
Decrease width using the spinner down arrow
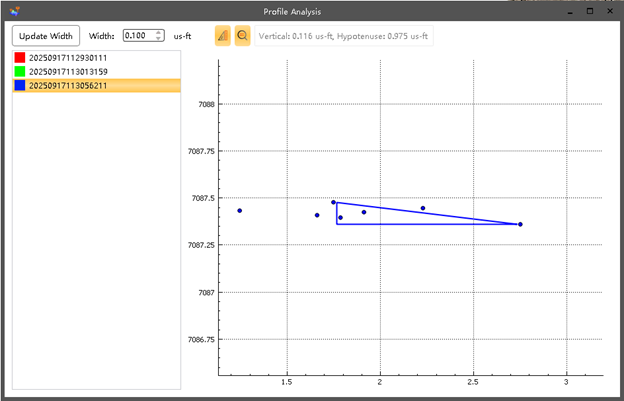click(x=159, y=39)
